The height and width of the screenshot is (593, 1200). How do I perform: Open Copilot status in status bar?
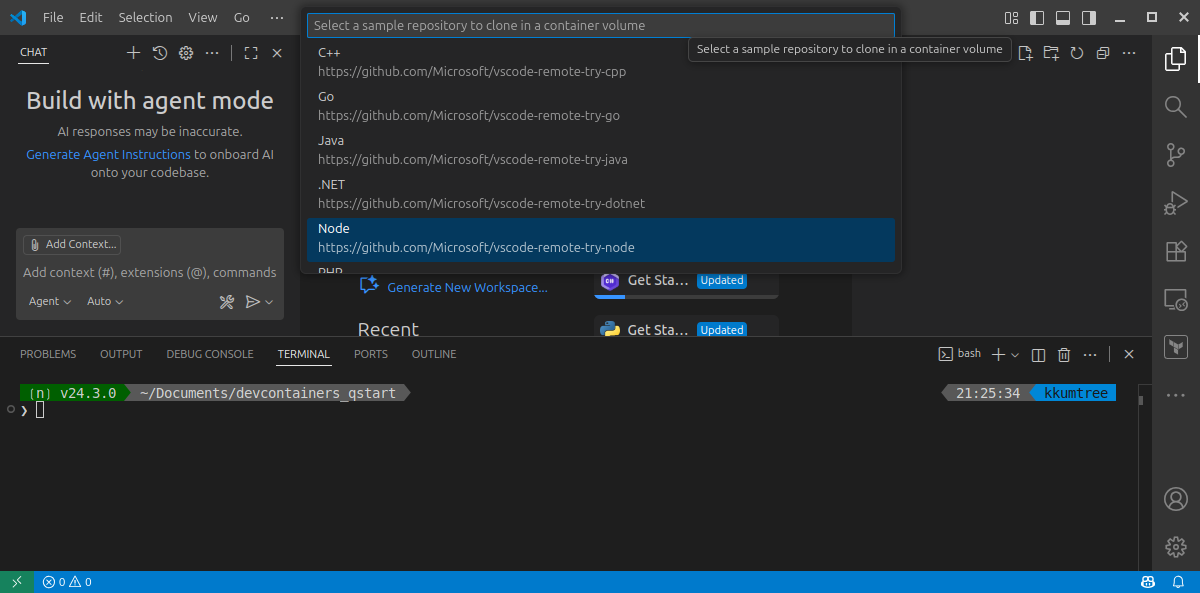pyautogui.click(x=1147, y=582)
